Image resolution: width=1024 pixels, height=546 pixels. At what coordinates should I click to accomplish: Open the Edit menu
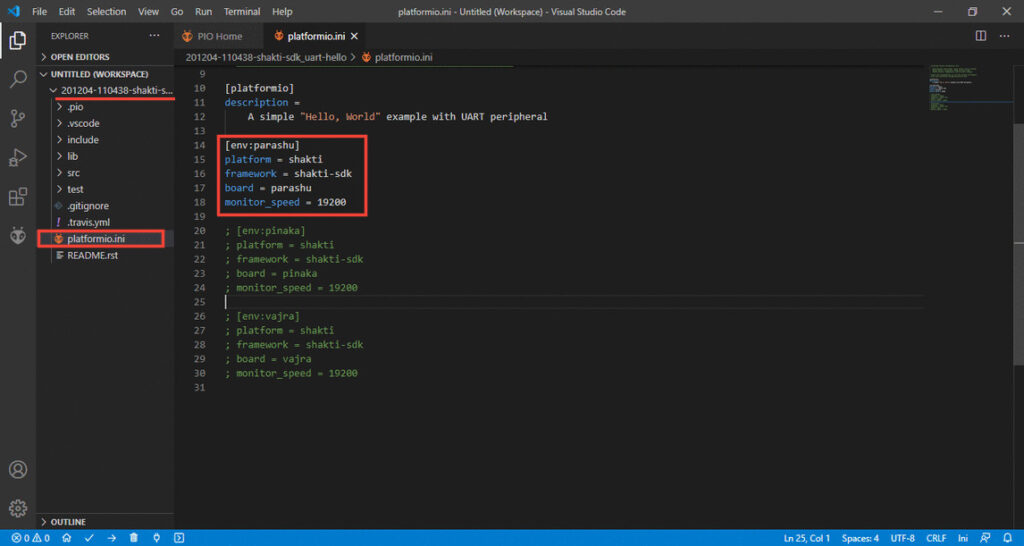click(x=67, y=12)
